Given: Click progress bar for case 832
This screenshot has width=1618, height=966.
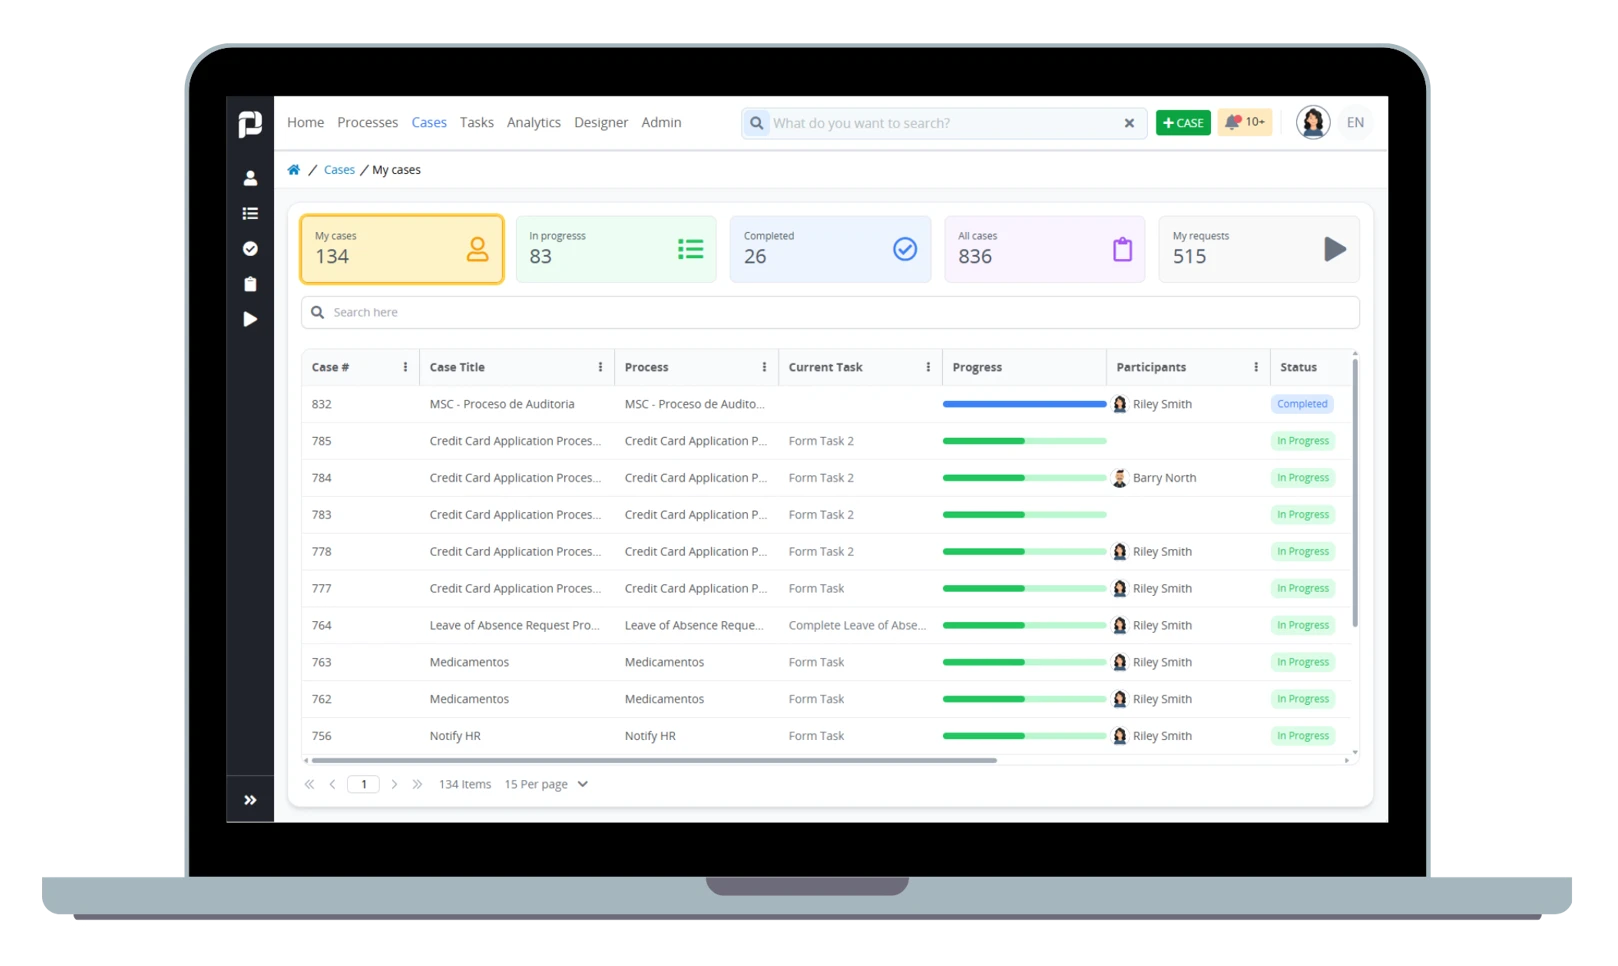Looking at the screenshot, I should pos(1024,404).
